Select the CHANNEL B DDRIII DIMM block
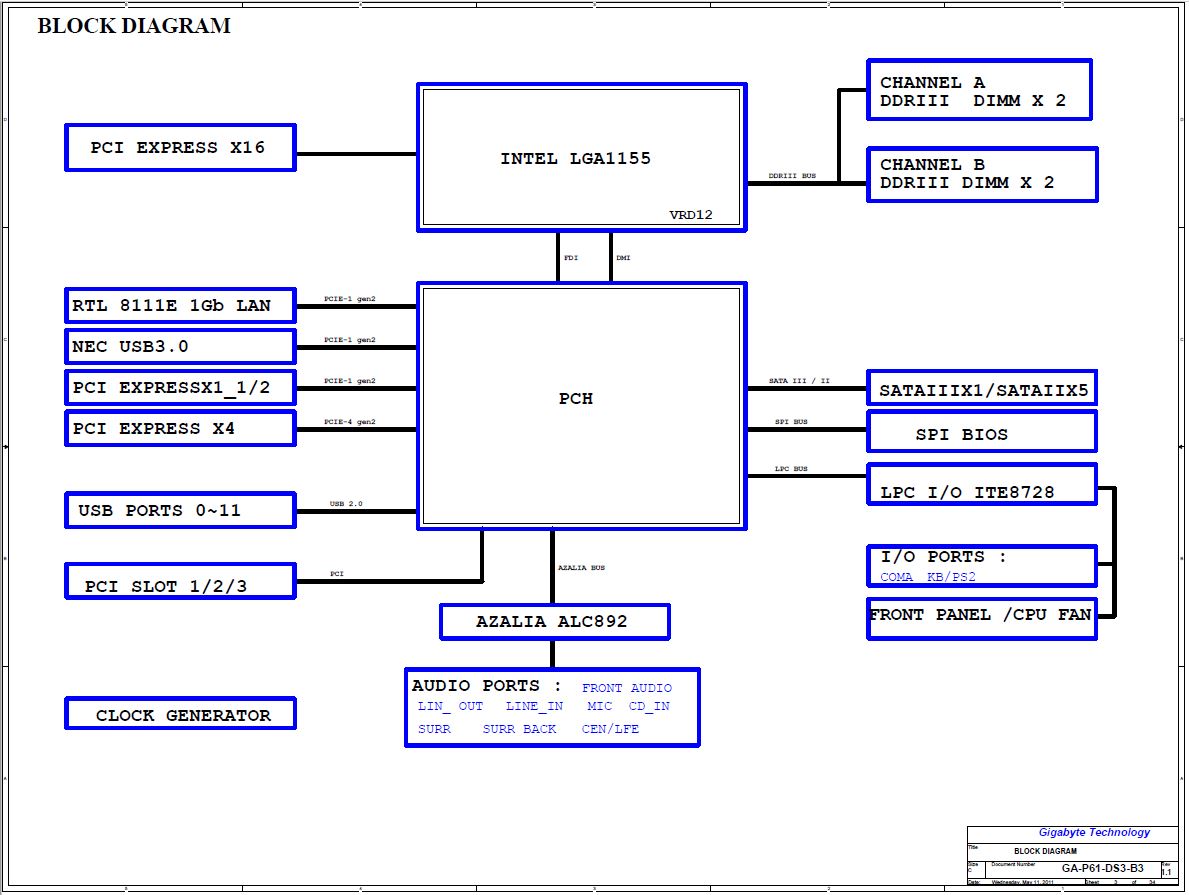1189x895 pixels. point(981,174)
